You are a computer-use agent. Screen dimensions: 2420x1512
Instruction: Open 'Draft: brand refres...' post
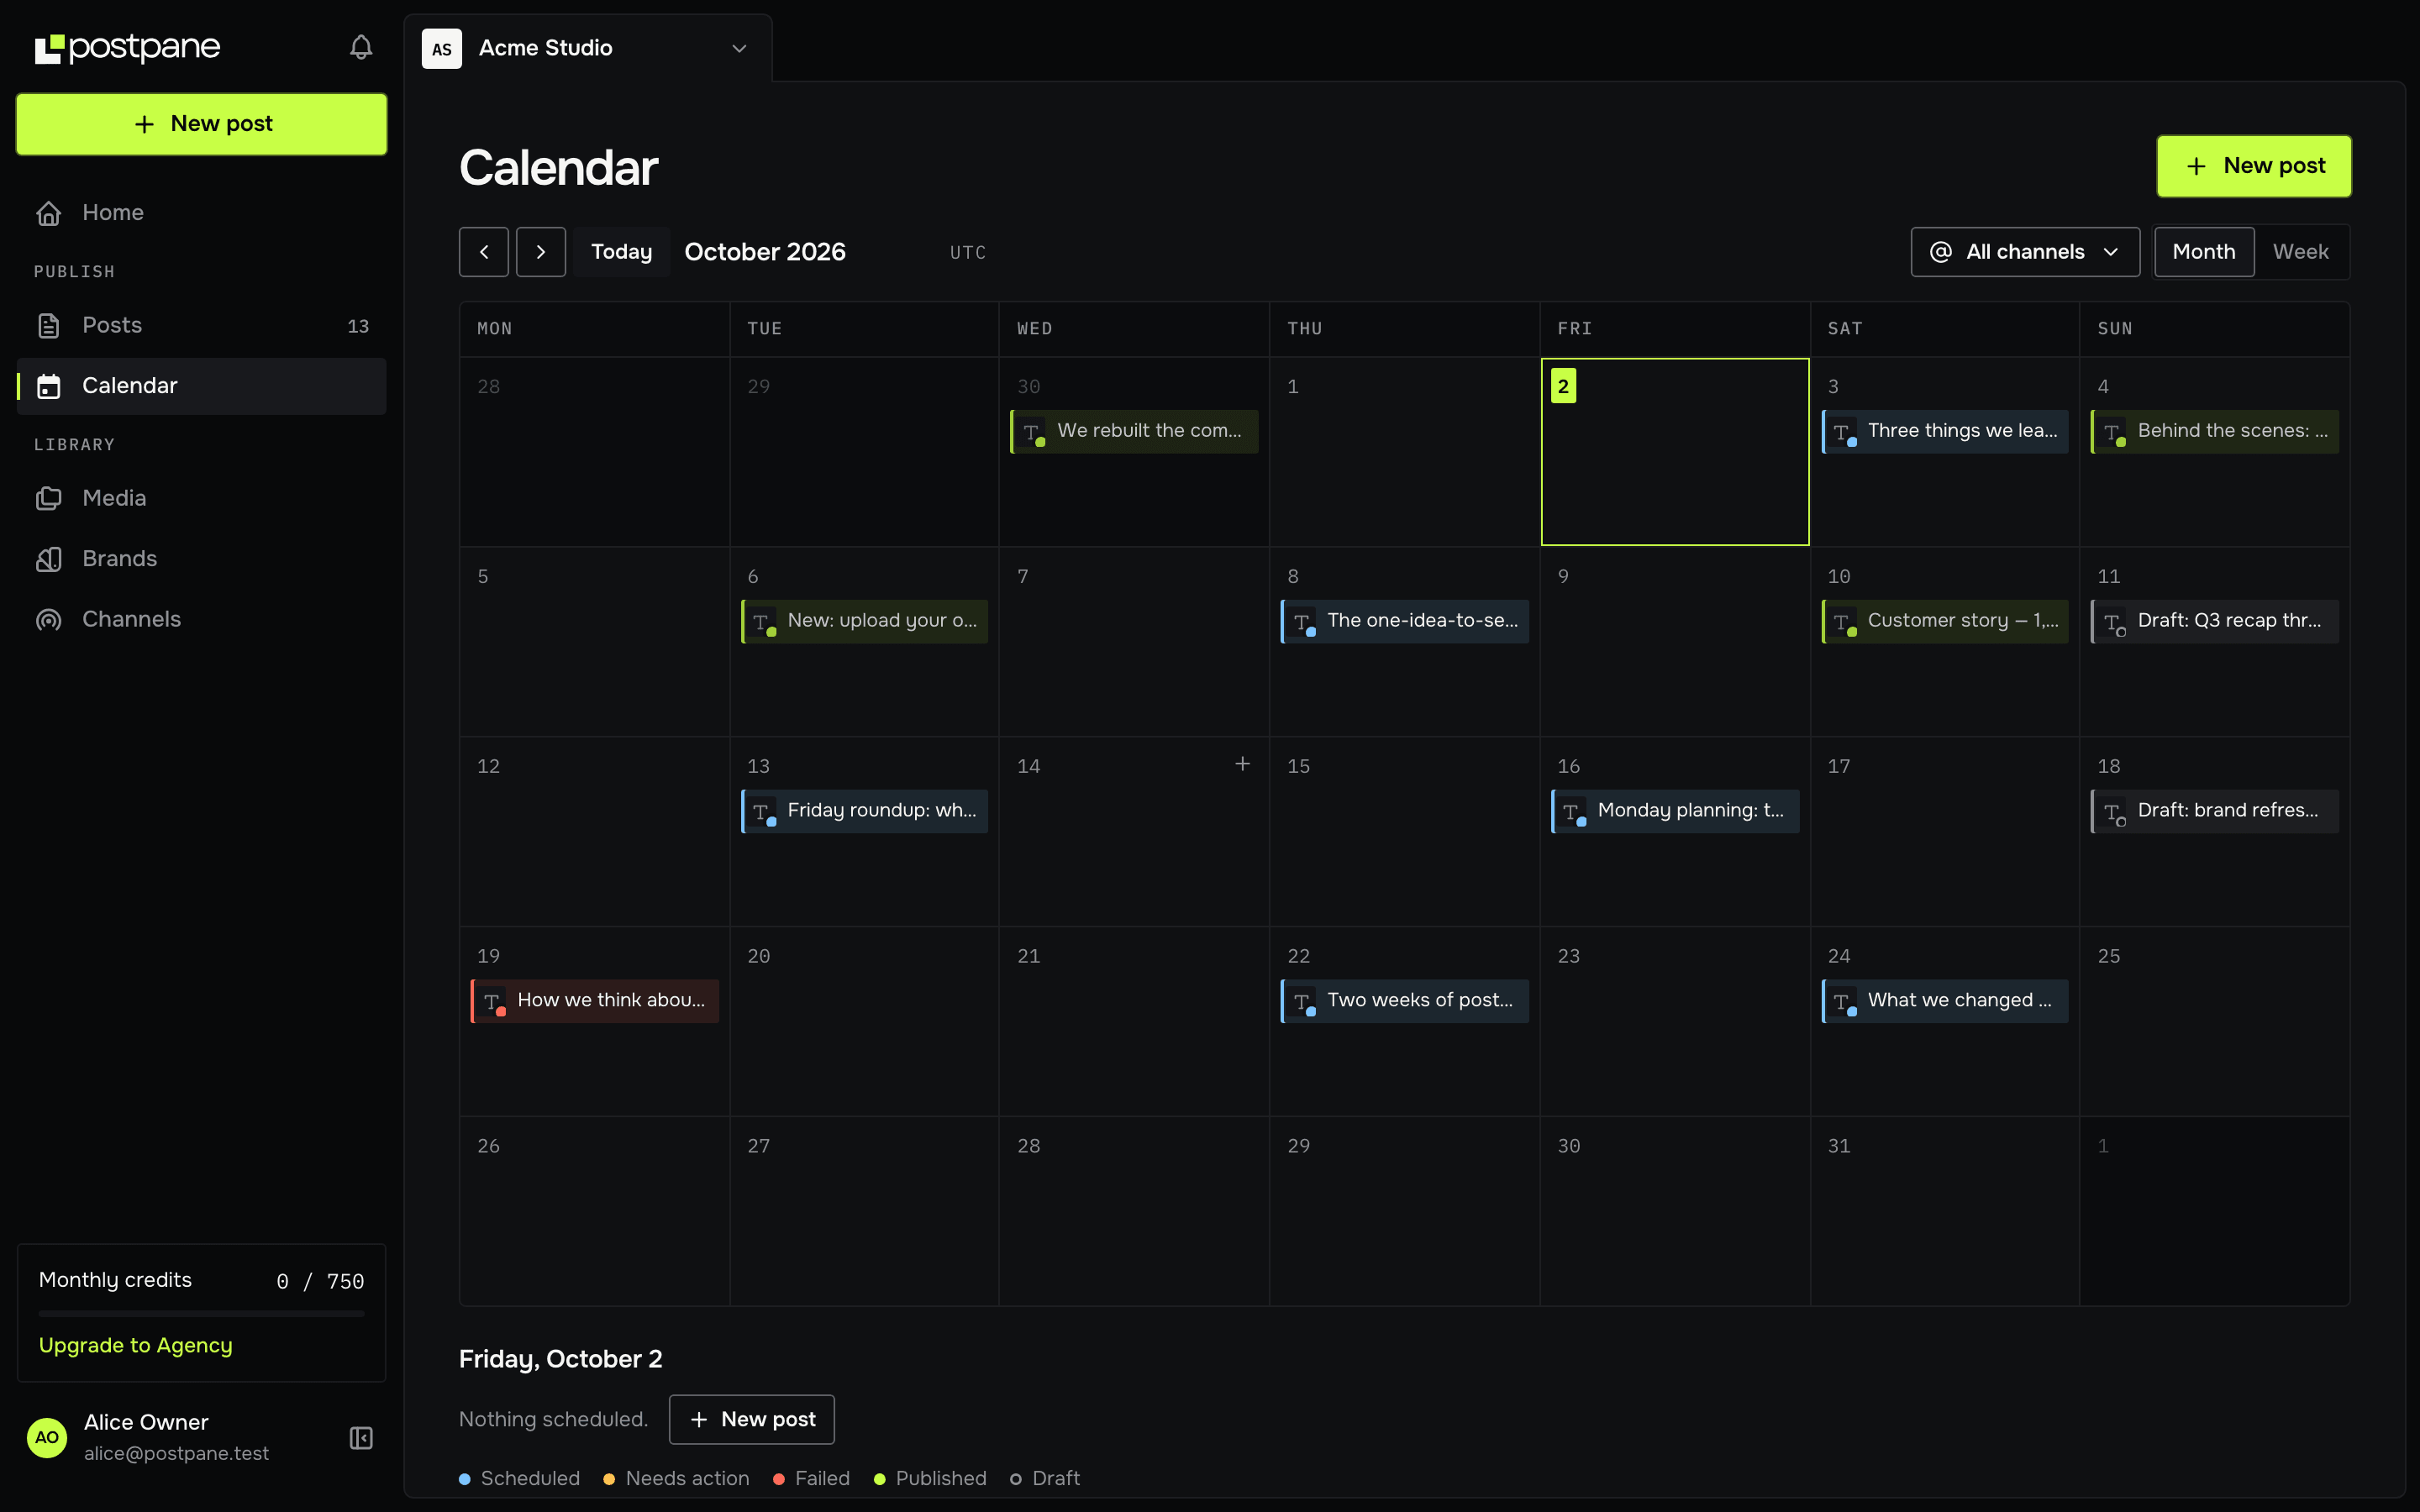(x=2214, y=811)
